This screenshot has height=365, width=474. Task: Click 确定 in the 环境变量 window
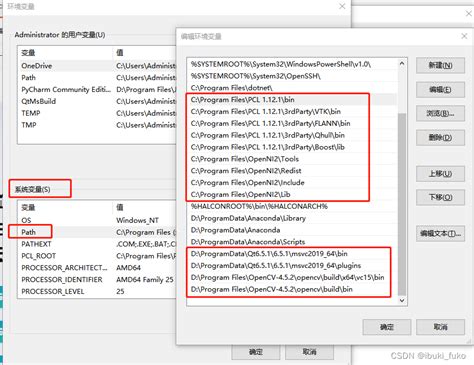point(256,352)
